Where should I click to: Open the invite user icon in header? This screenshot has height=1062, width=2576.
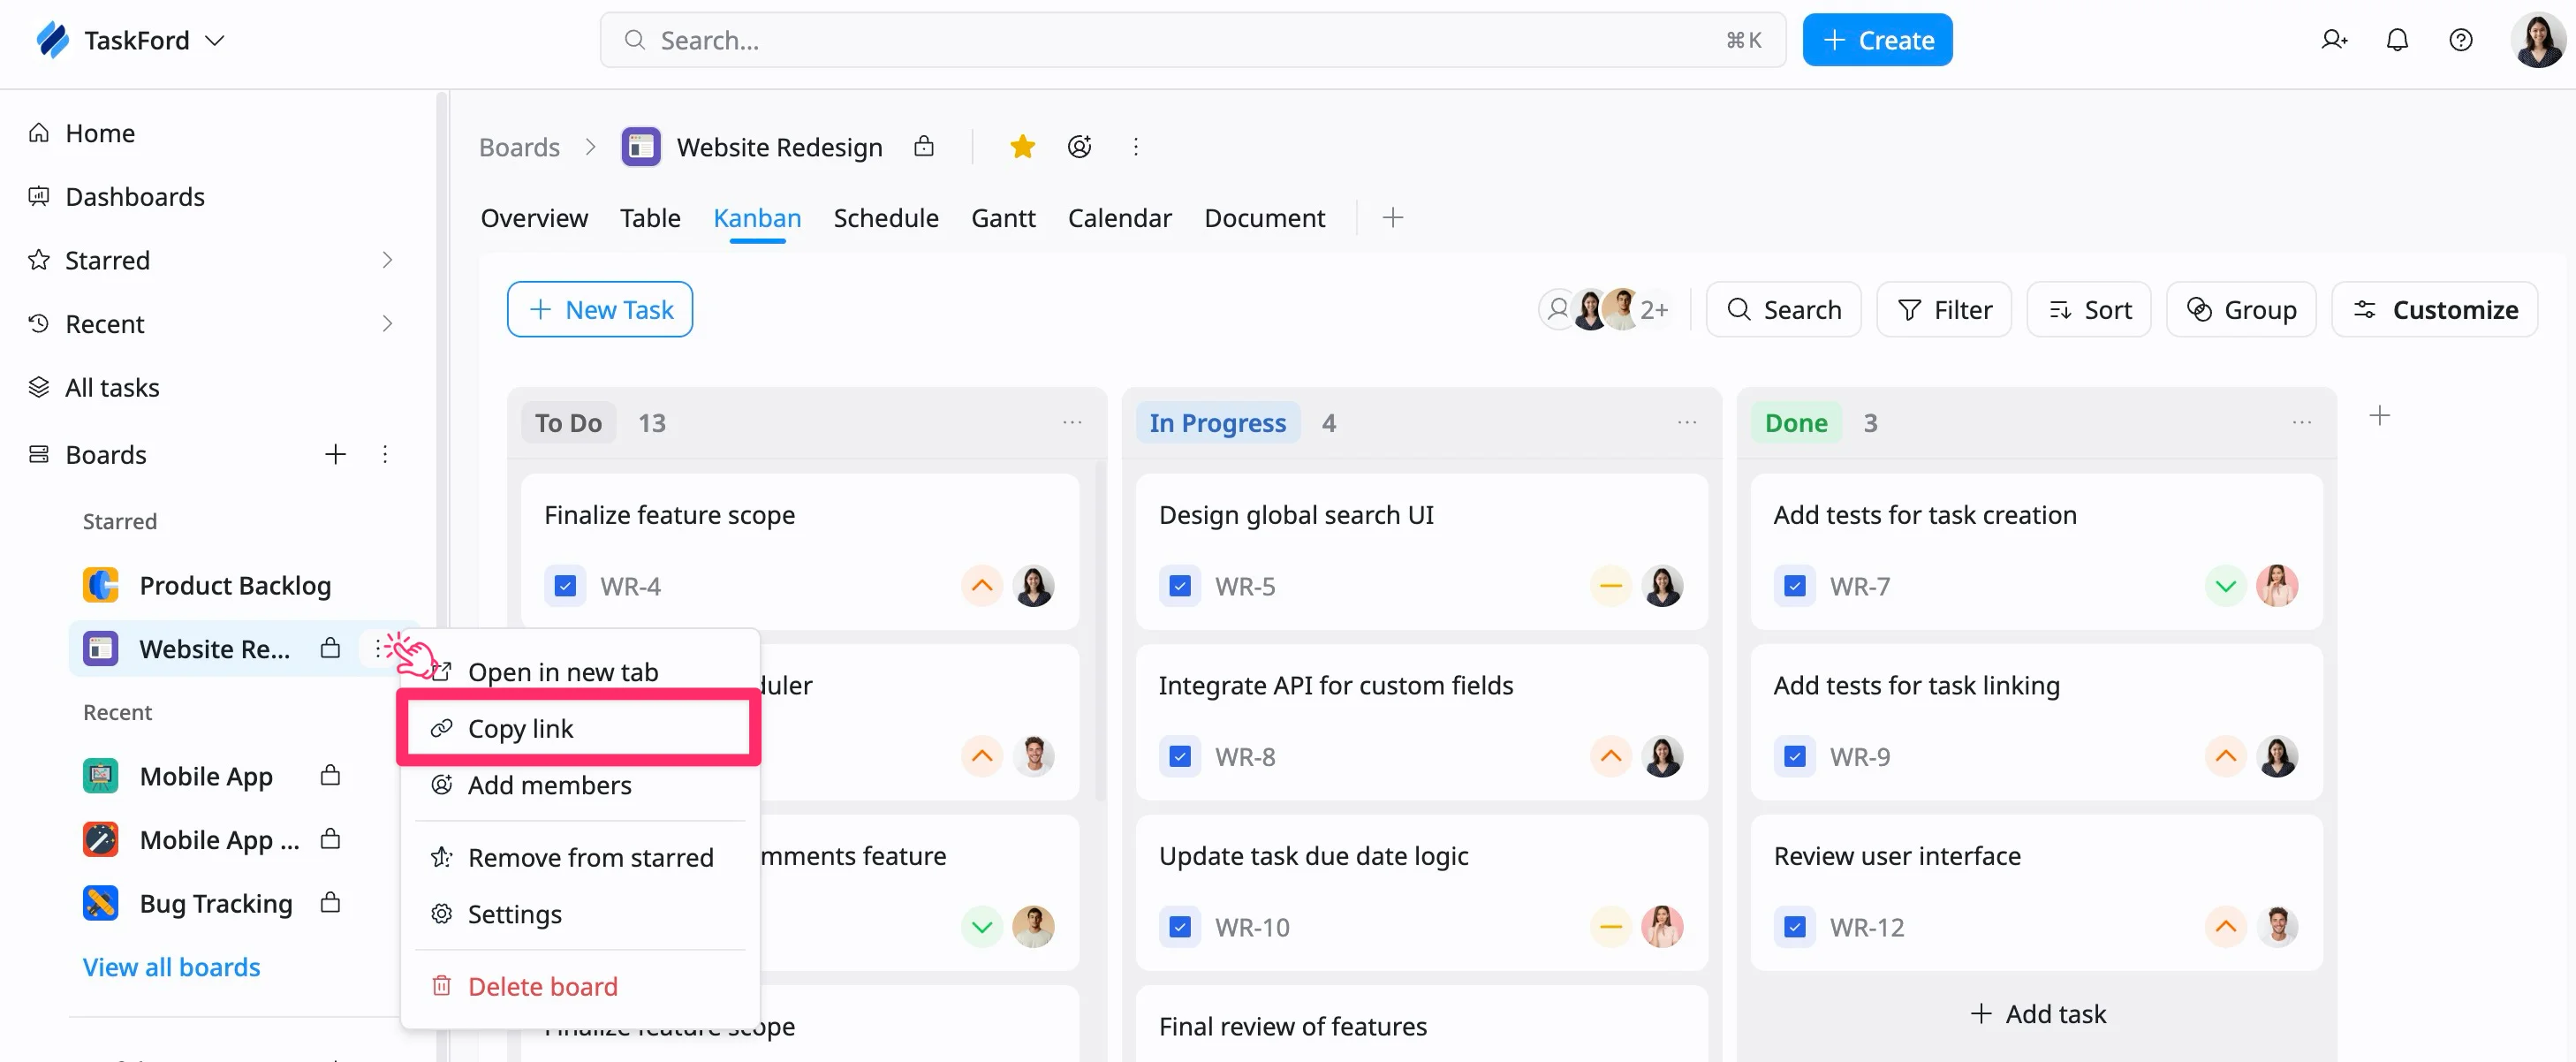click(x=2334, y=40)
